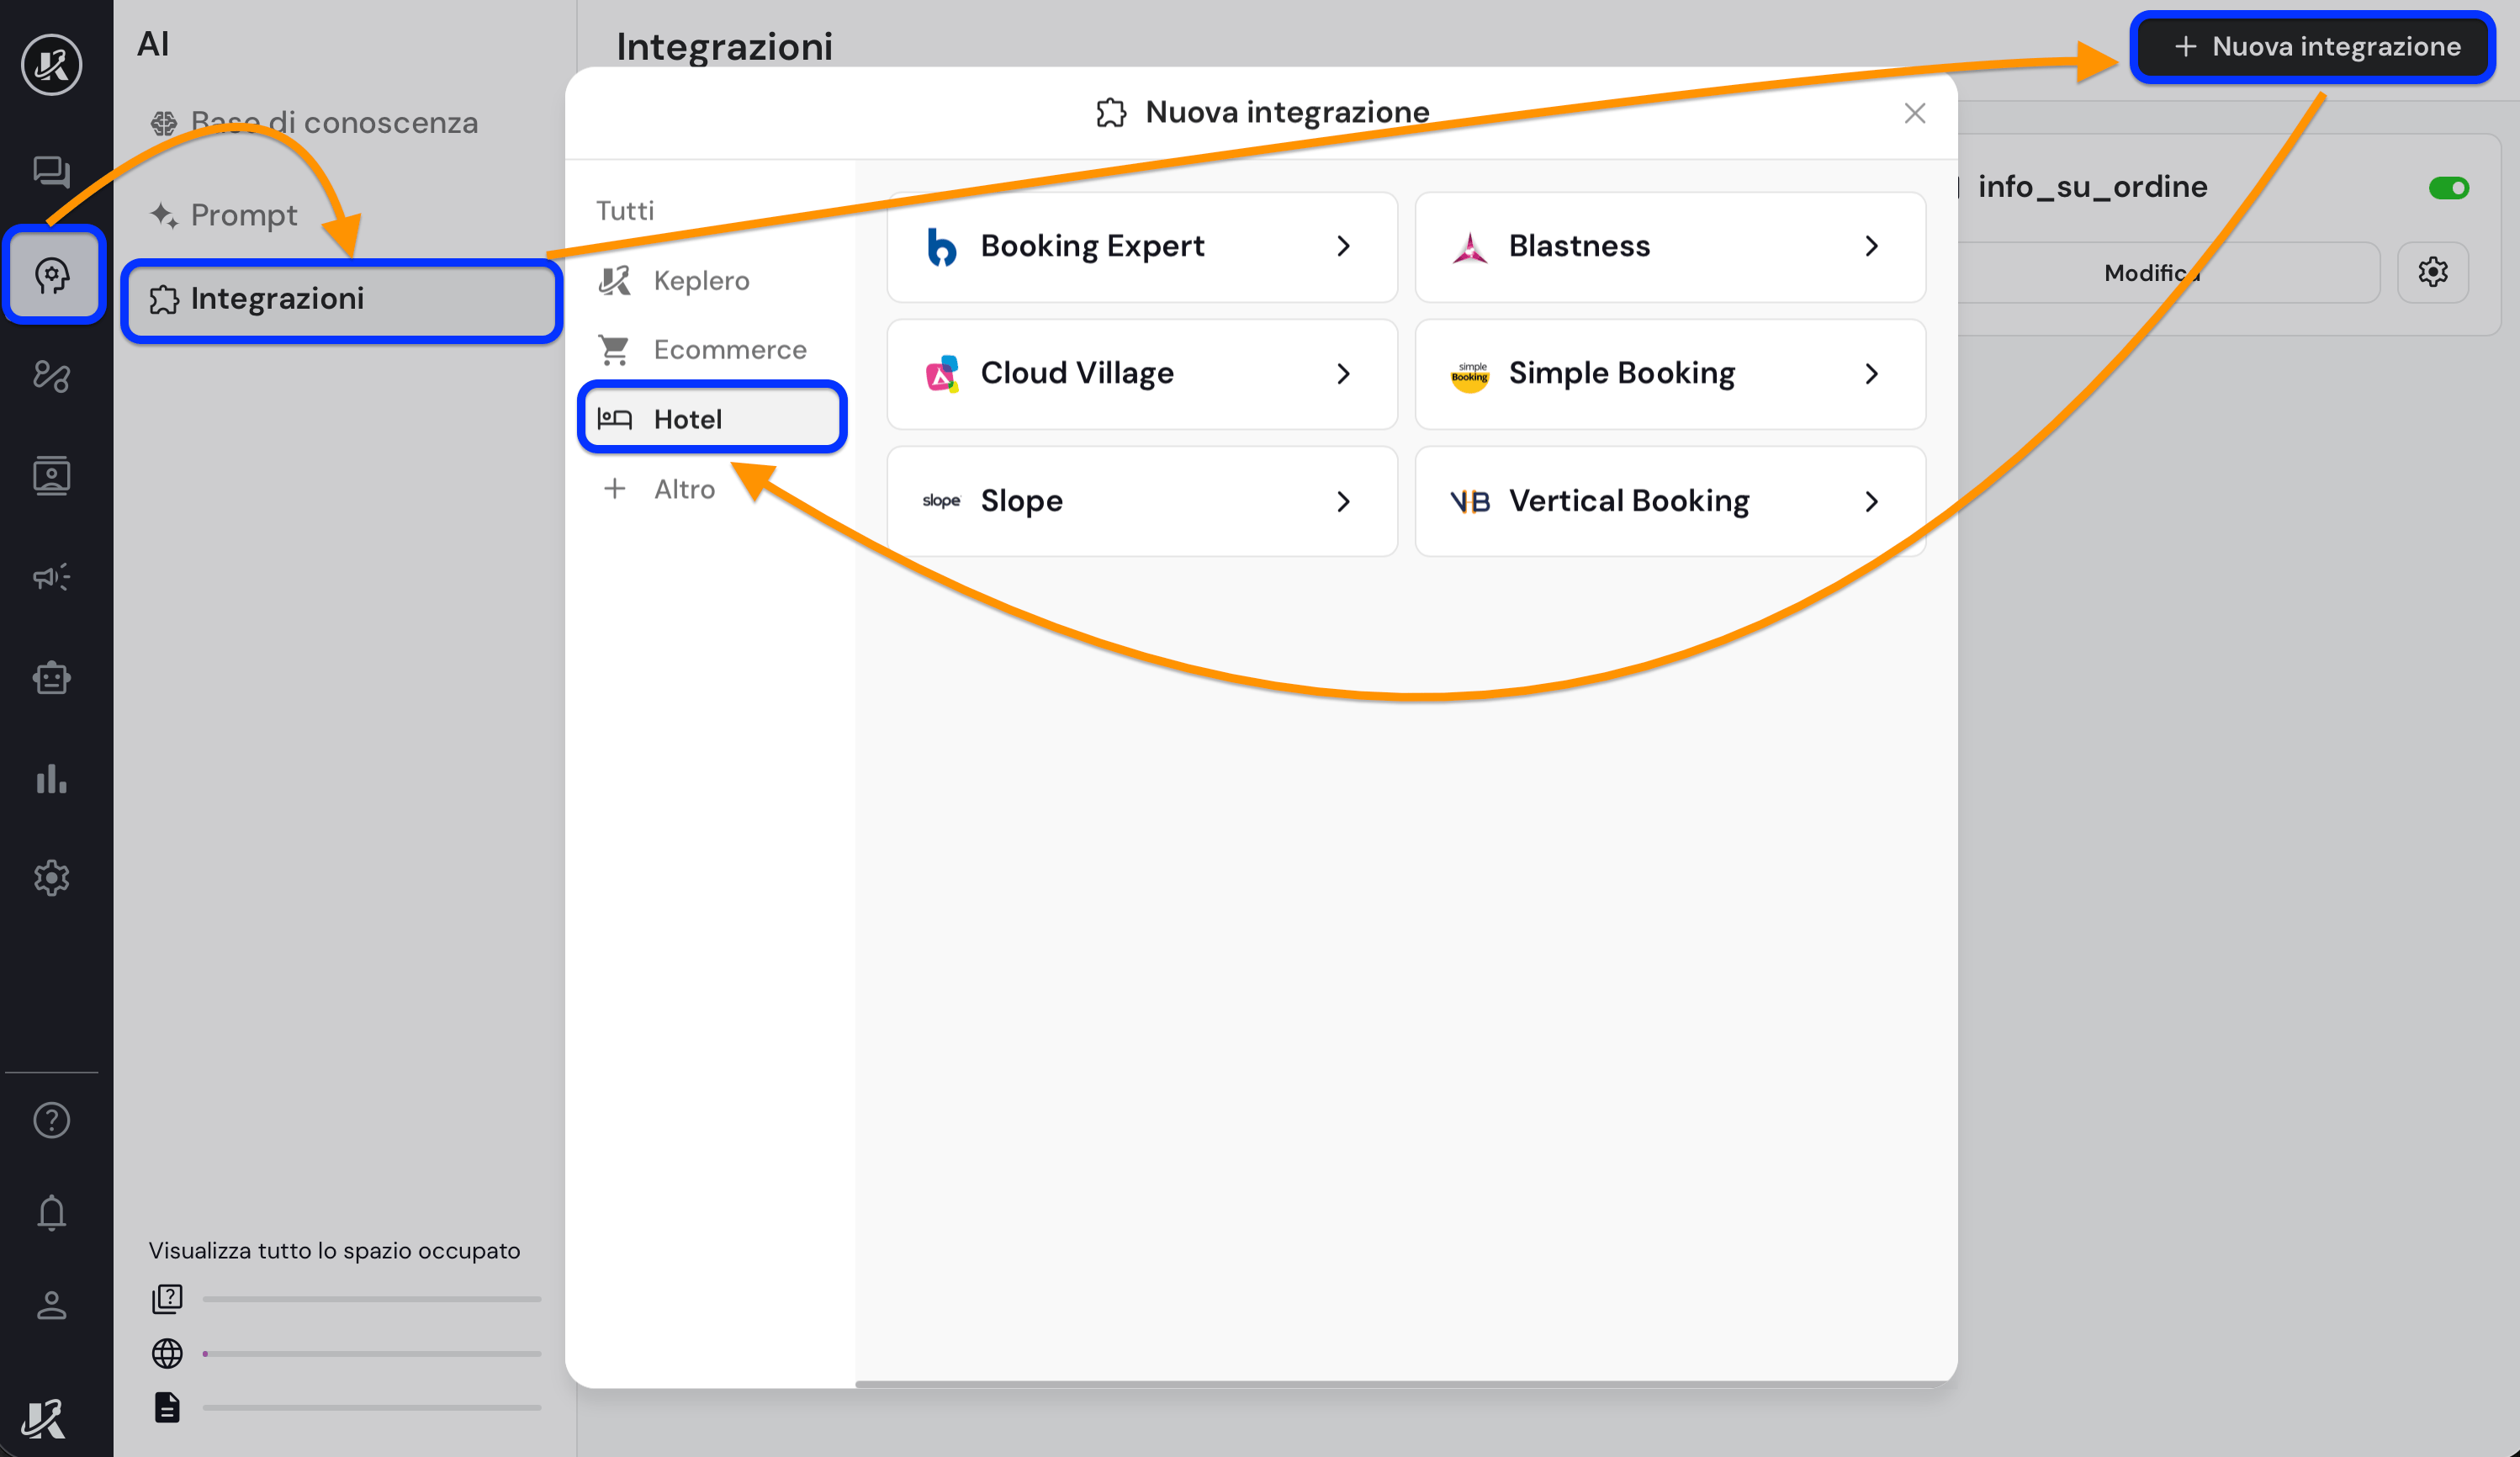Click the Nuova integrazione button

[x=2313, y=47]
